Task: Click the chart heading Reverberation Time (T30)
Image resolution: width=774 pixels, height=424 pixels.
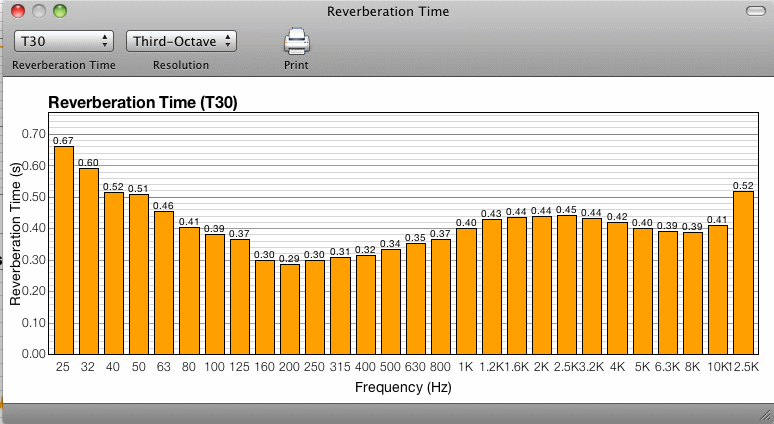Action: 142,102
